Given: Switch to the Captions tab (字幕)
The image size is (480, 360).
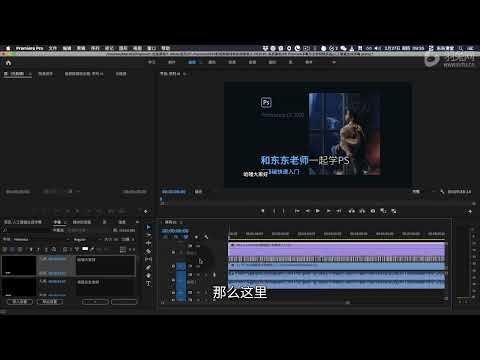Looking at the screenshot, I should [58, 222].
